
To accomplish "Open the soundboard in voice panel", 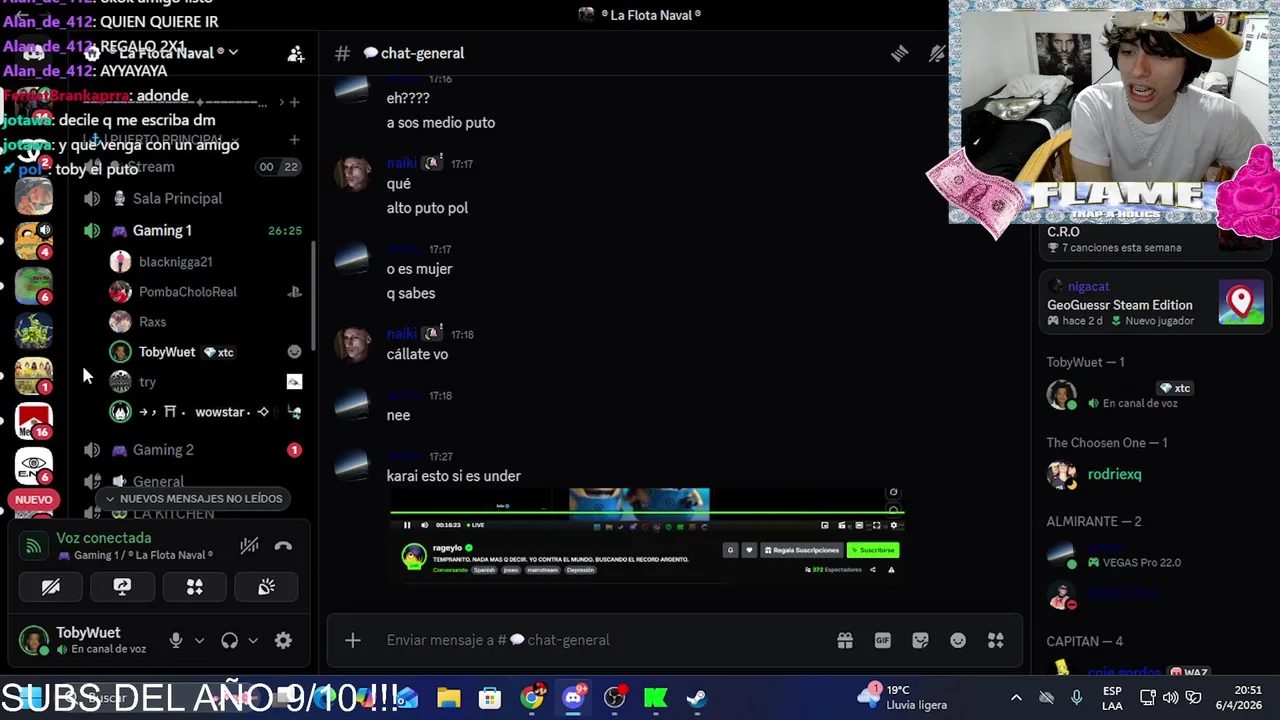I will pos(266,587).
